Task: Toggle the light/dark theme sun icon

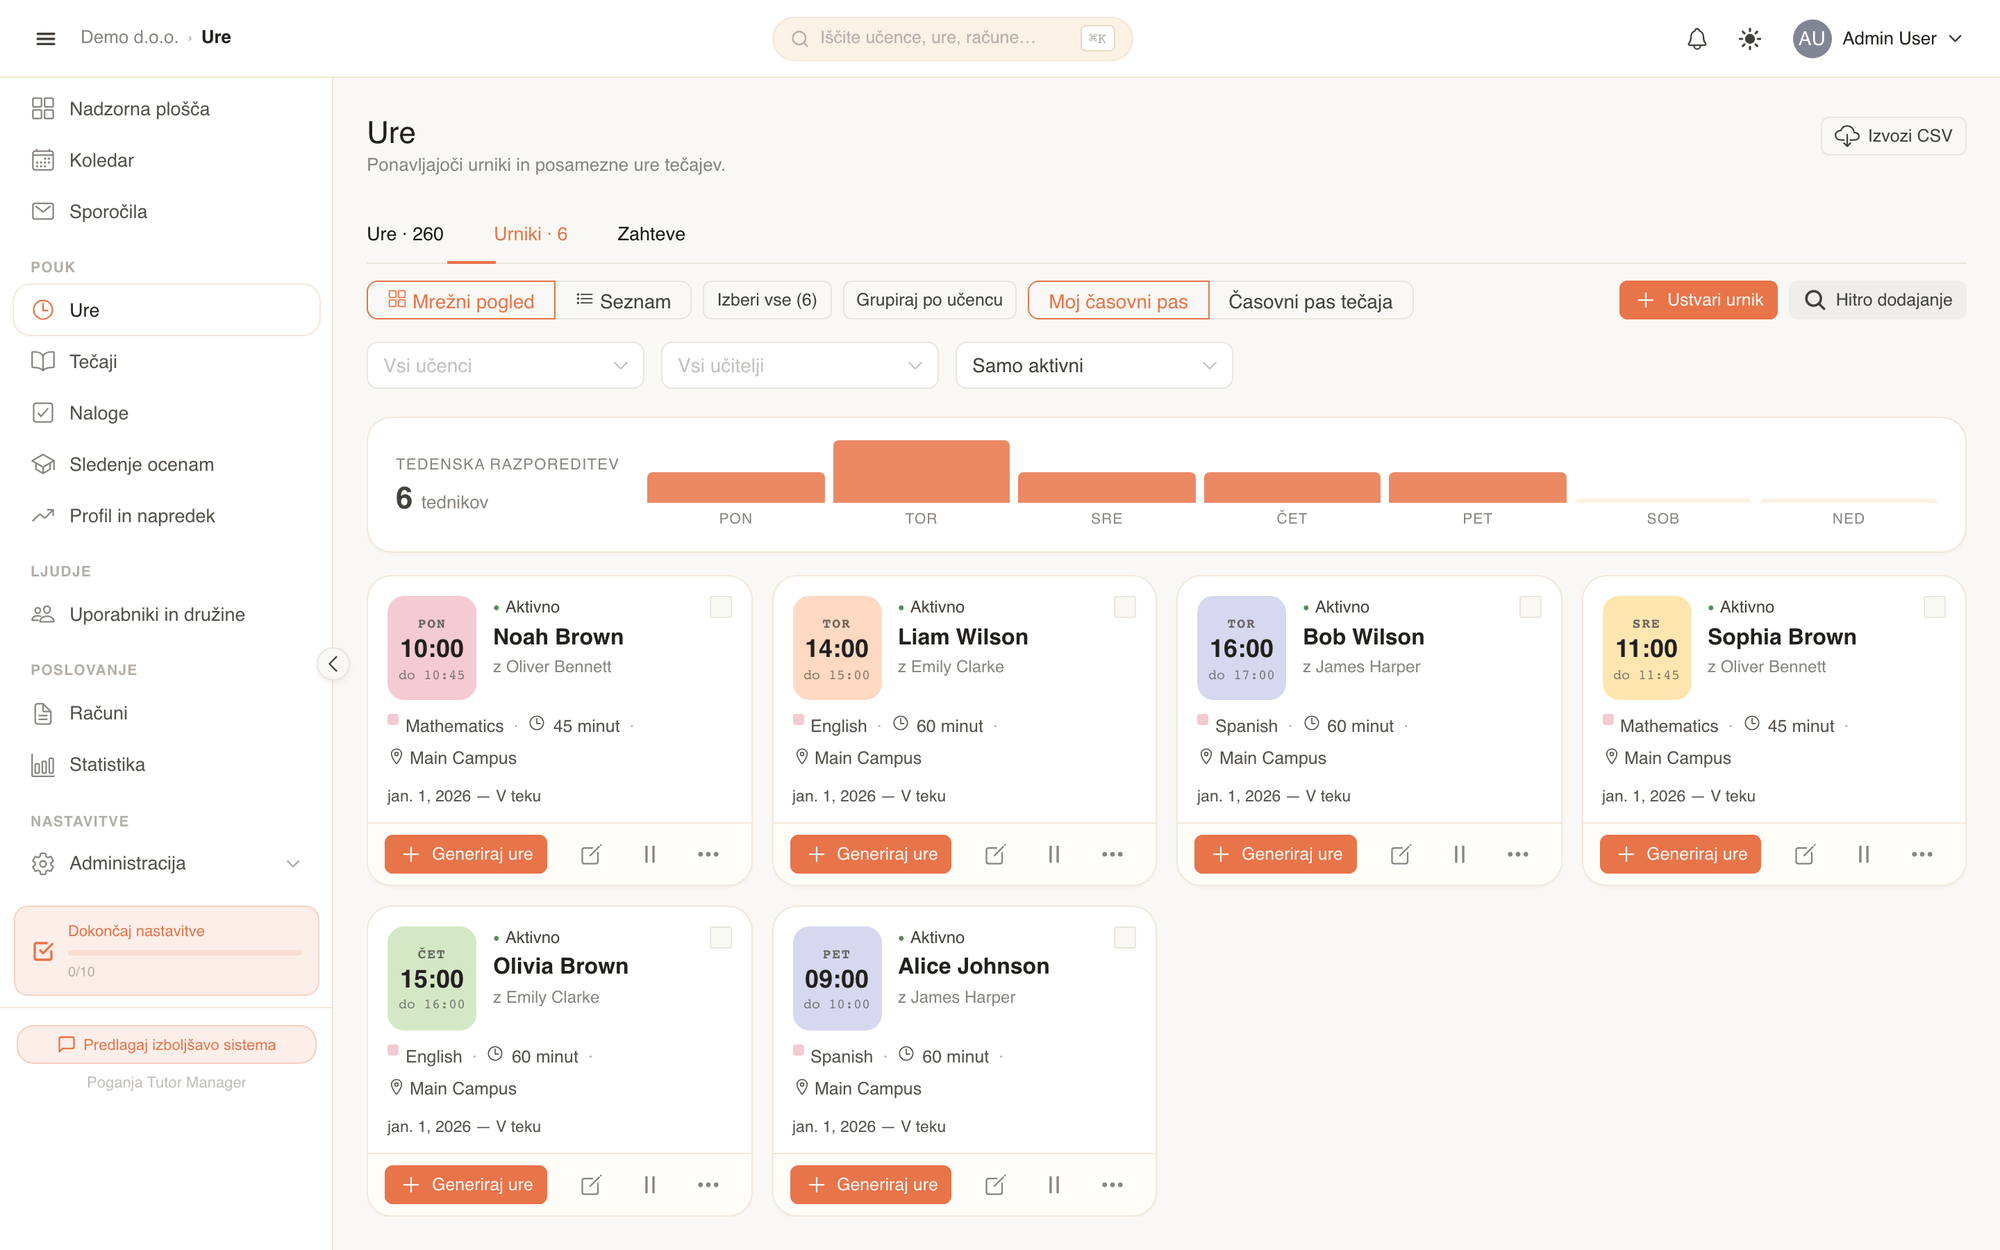Action: point(1750,39)
